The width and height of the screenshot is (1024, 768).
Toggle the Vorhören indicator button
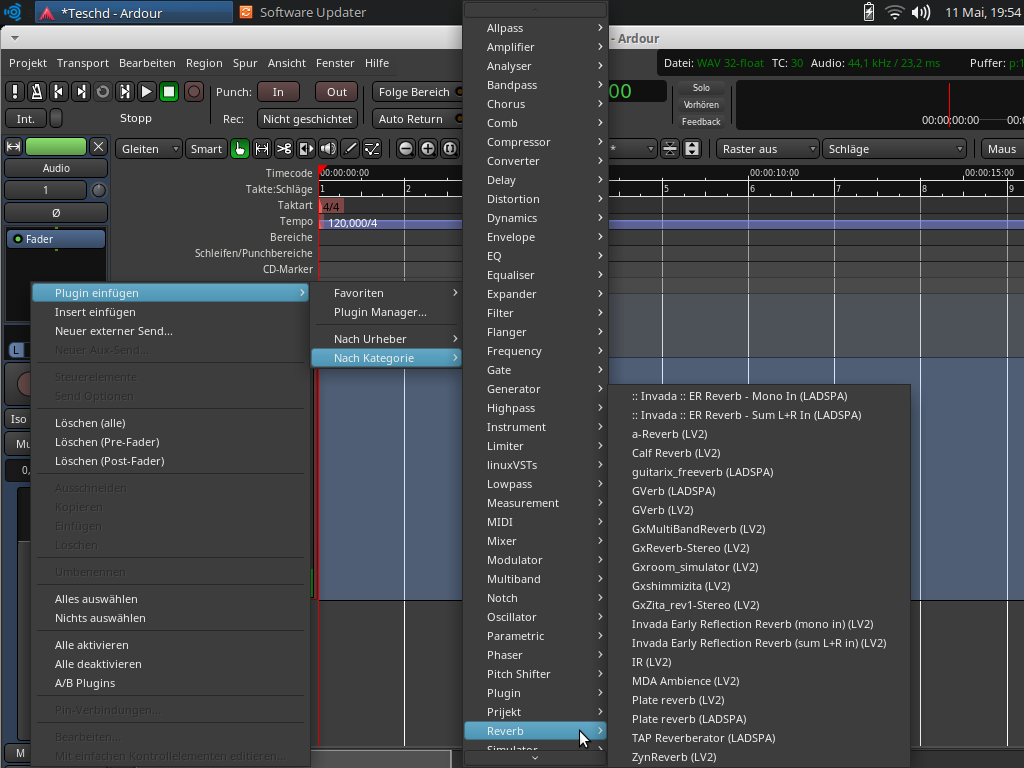tap(701, 104)
